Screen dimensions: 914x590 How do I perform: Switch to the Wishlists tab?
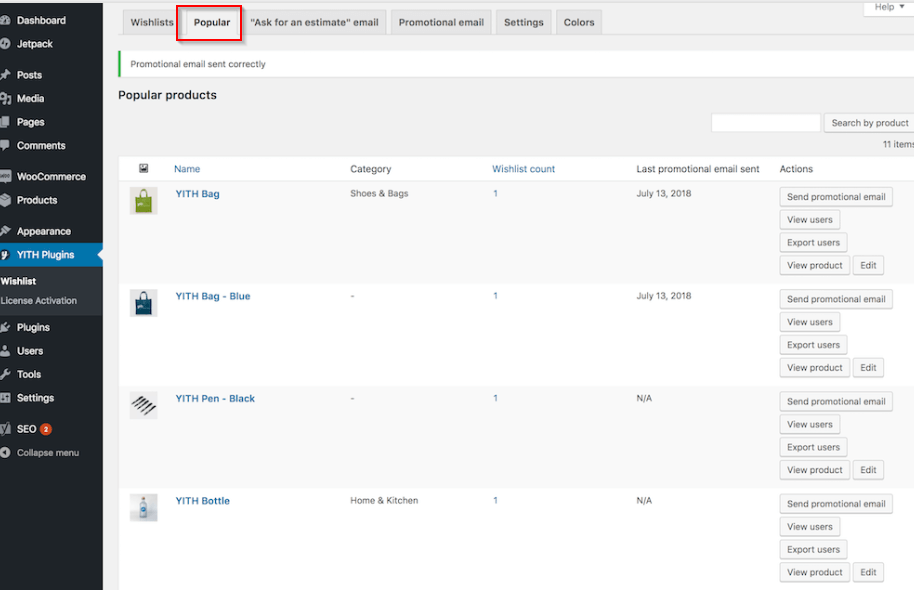pyautogui.click(x=152, y=22)
